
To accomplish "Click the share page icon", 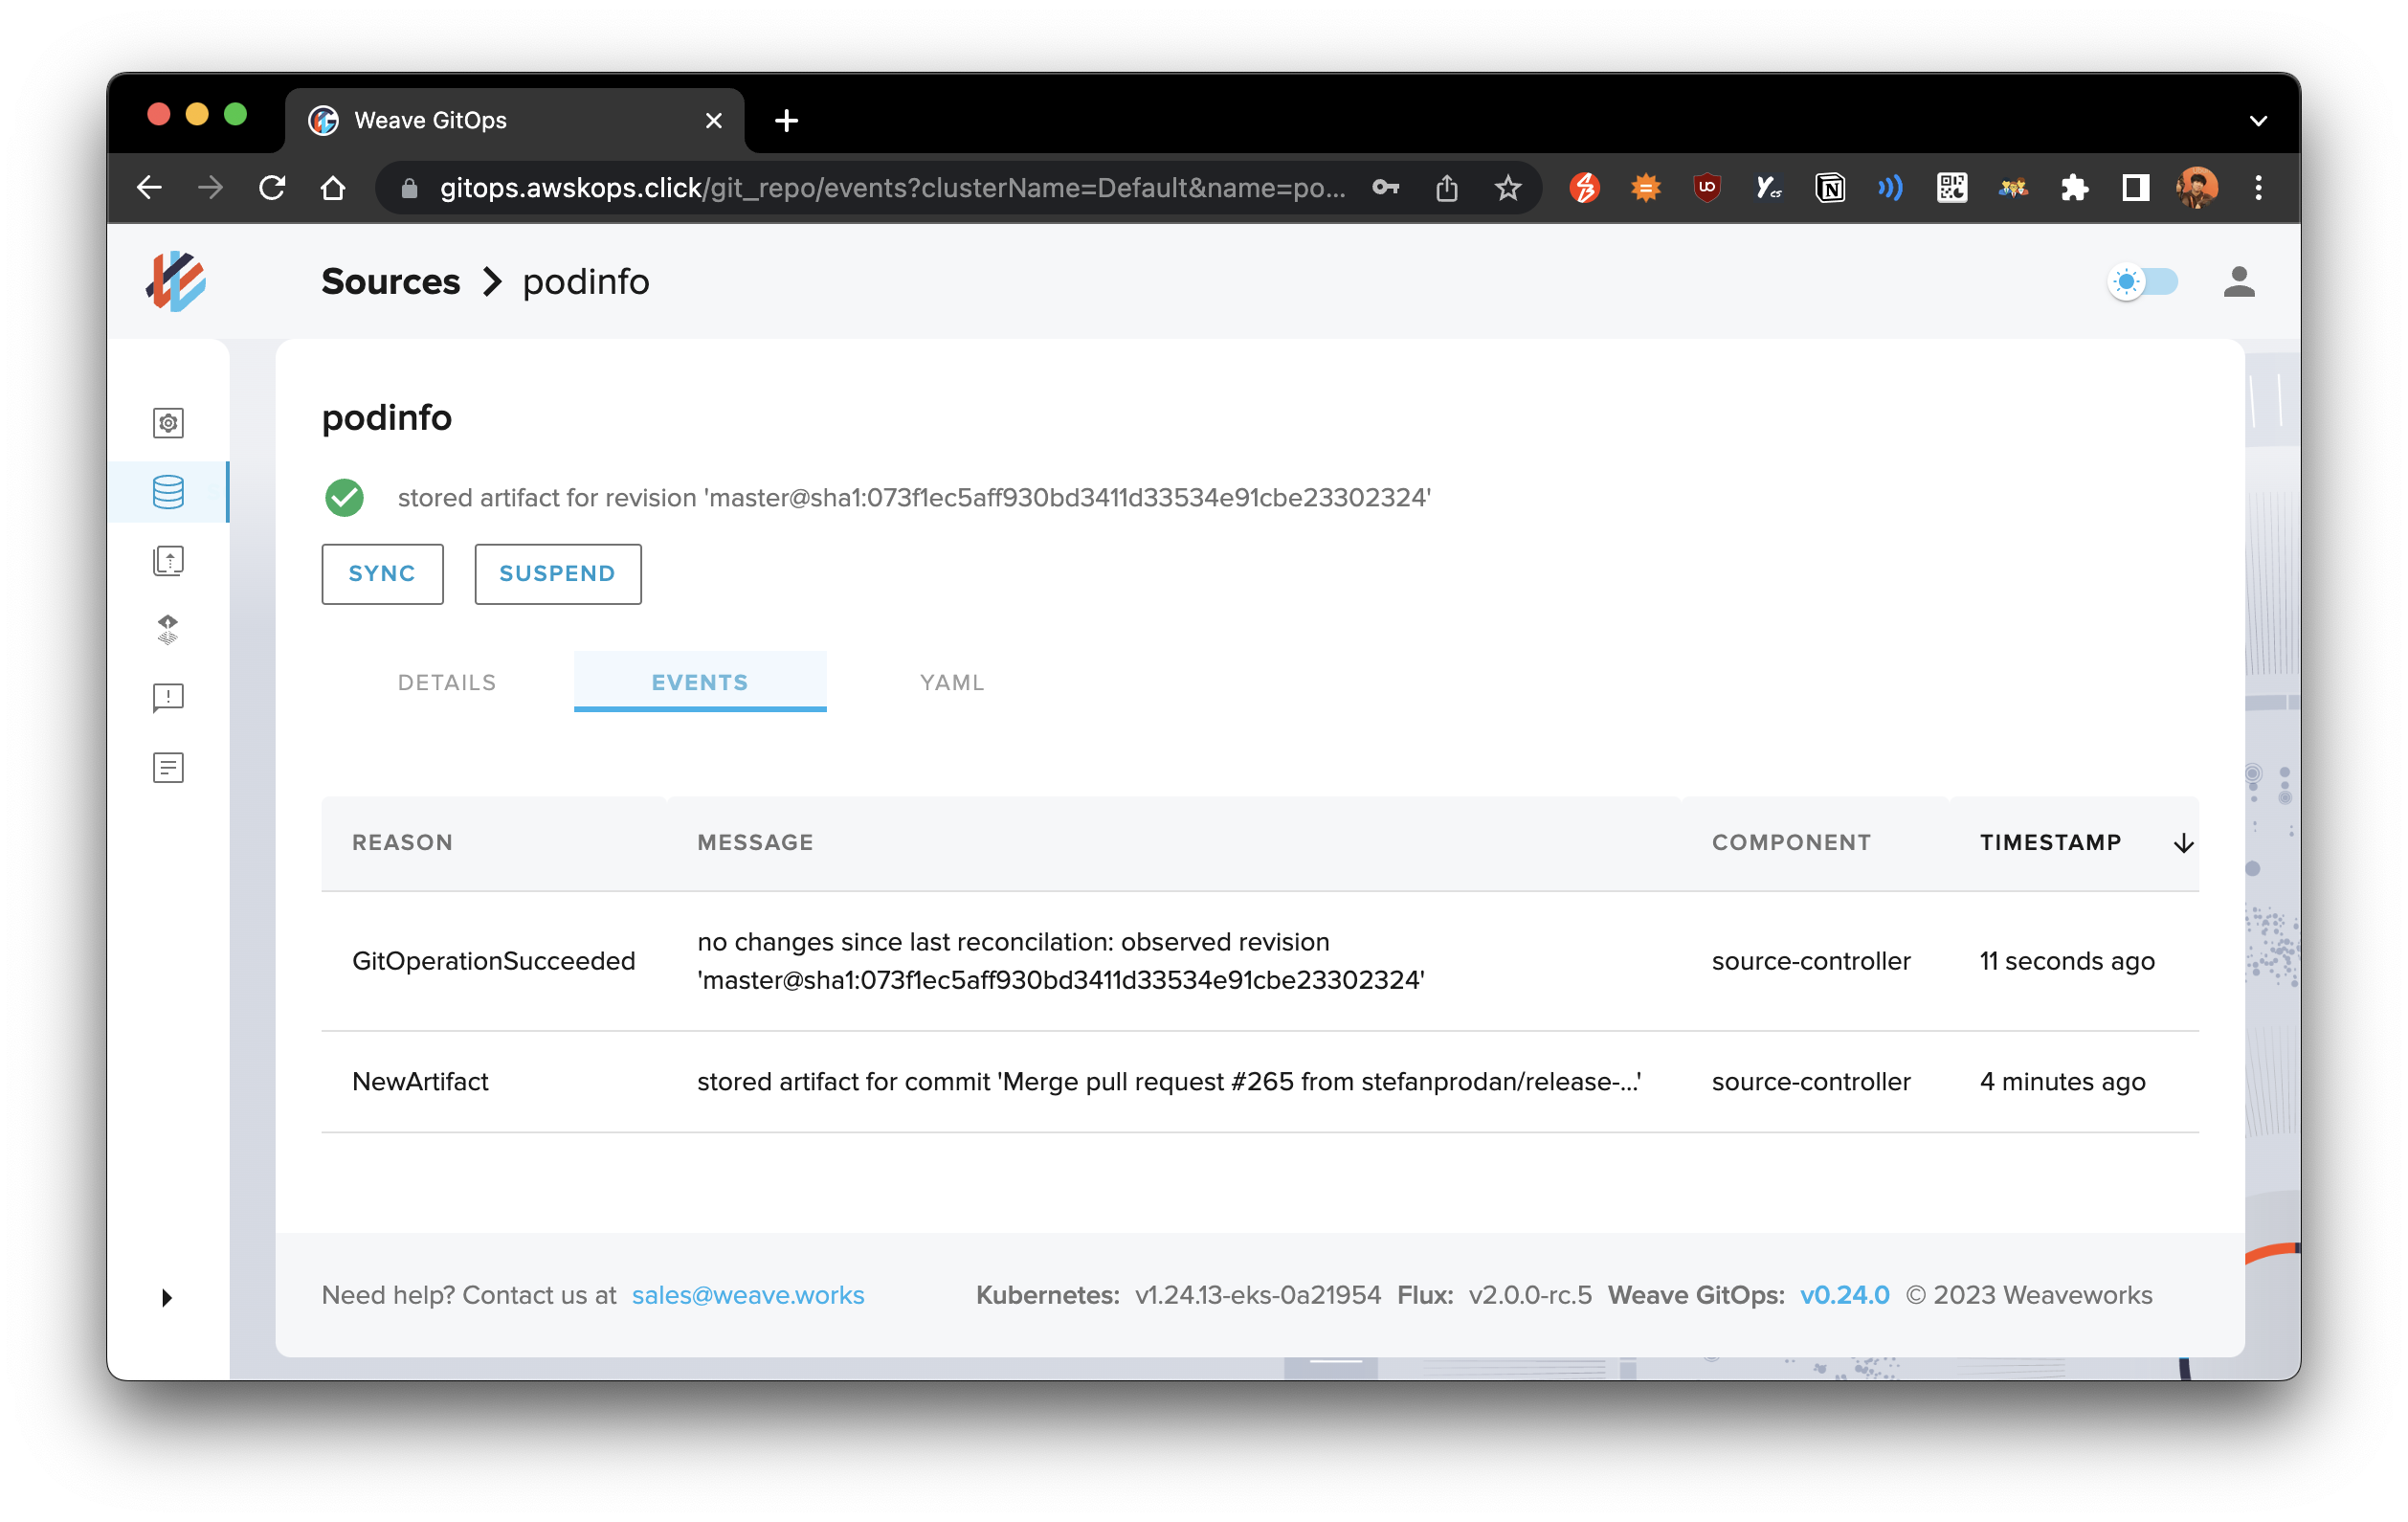I will (1447, 188).
